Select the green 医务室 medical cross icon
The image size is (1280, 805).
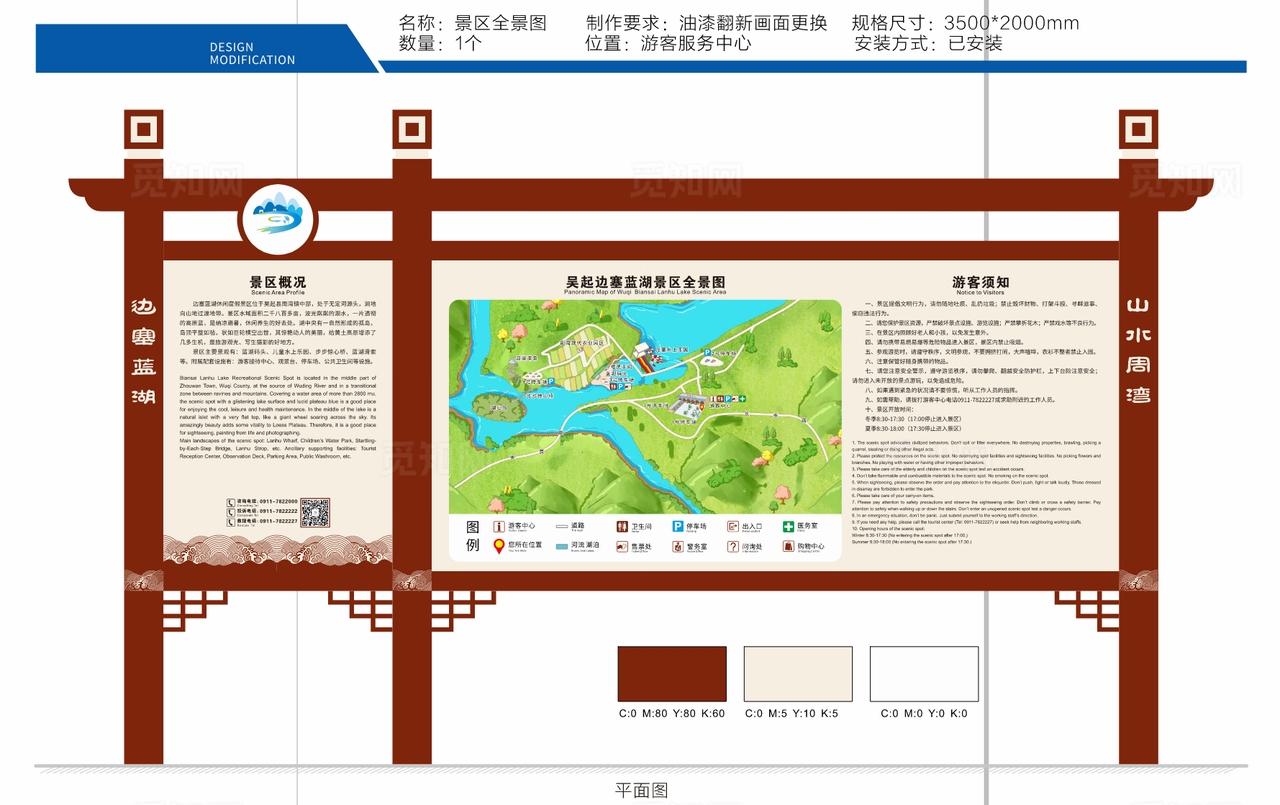[x=787, y=525]
